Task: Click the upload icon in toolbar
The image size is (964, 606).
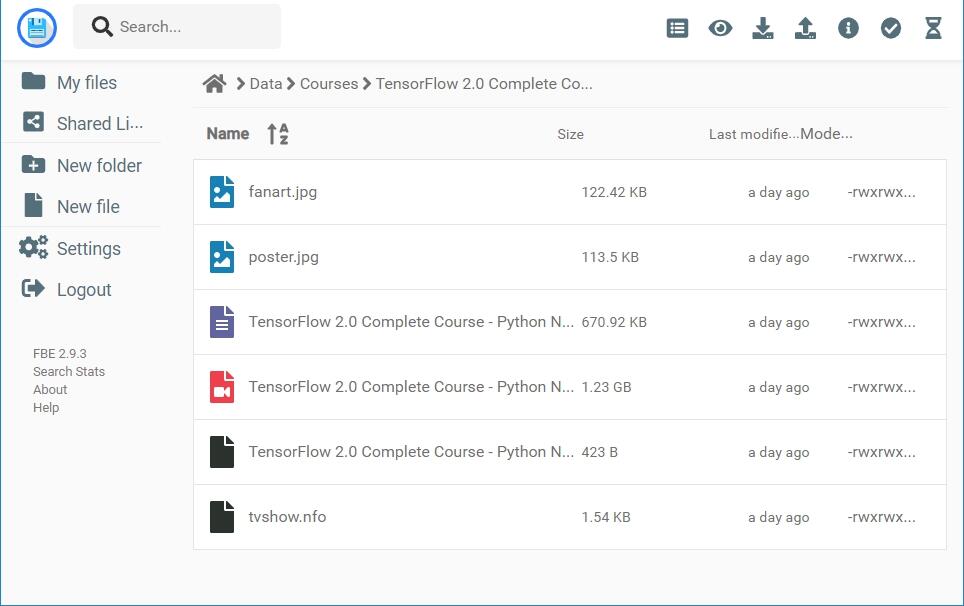Action: point(805,28)
